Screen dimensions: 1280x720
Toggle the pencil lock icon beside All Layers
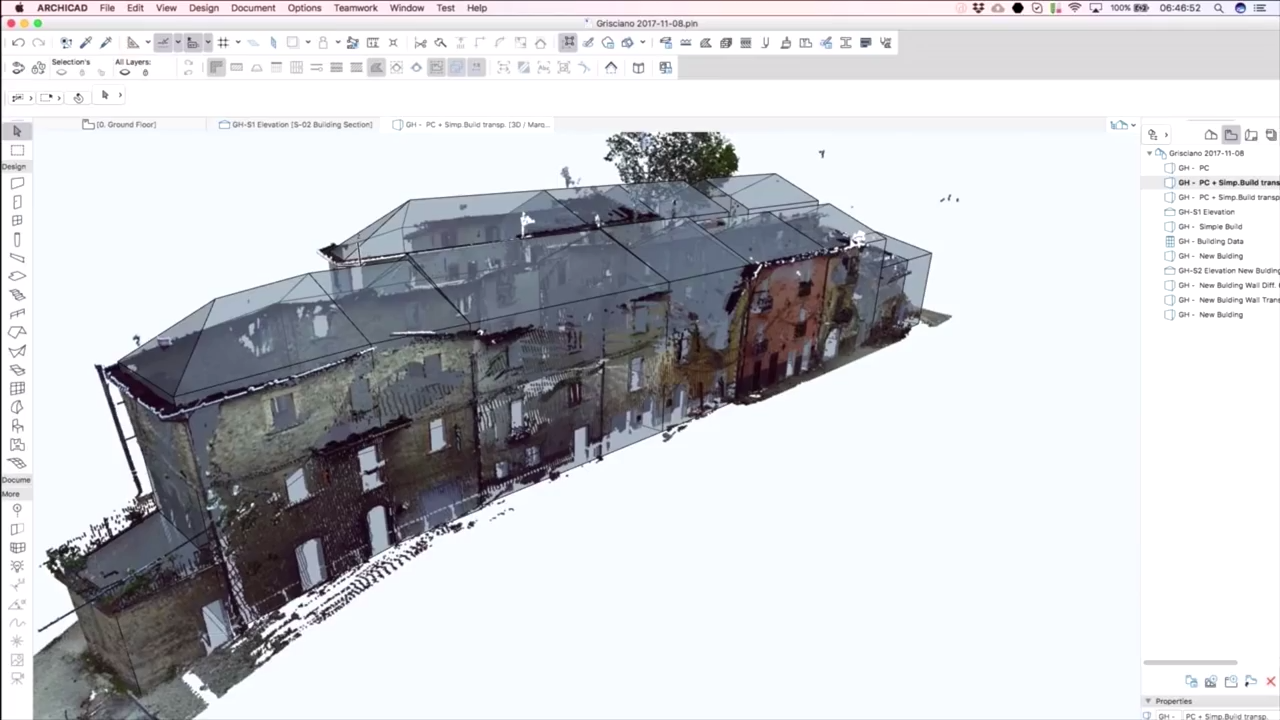145,72
